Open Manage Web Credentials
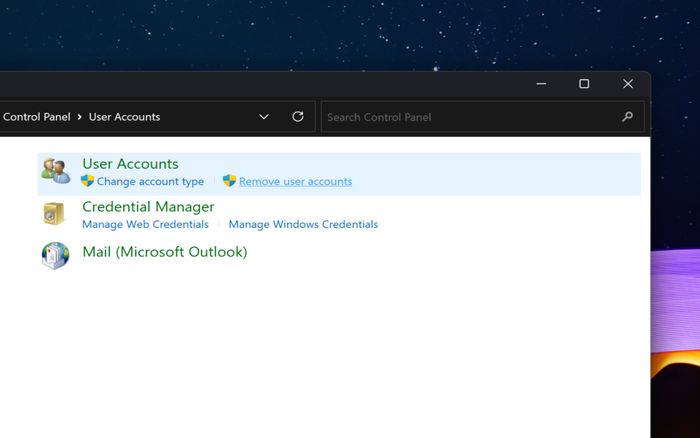Image resolution: width=700 pixels, height=438 pixels. point(145,225)
